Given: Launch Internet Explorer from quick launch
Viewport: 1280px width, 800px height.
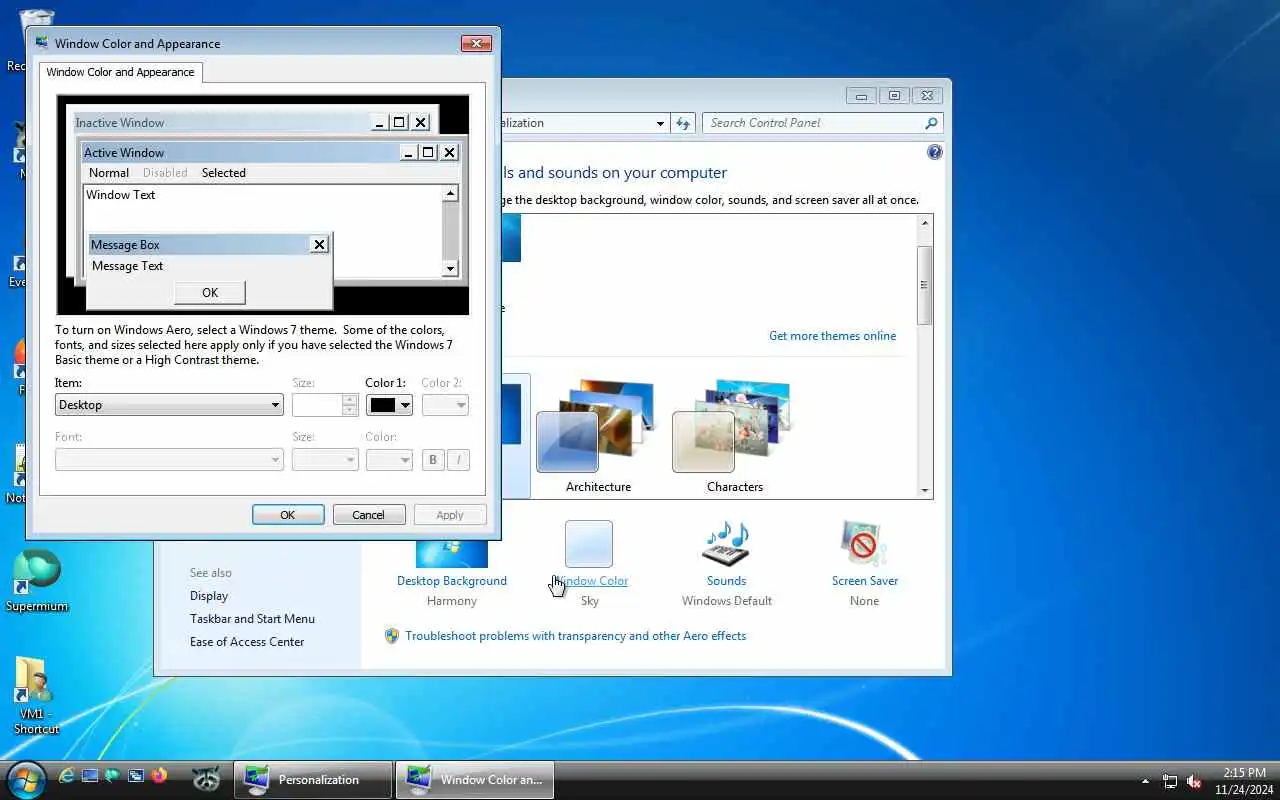Looking at the screenshot, I should pyautogui.click(x=67, y=775).
